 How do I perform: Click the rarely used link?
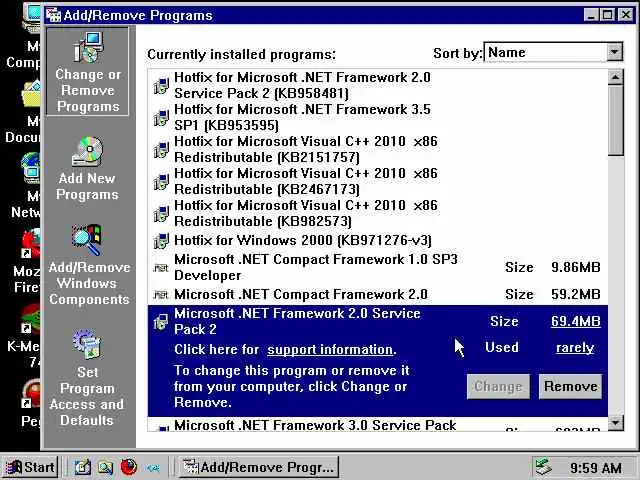tap(575, 347)
